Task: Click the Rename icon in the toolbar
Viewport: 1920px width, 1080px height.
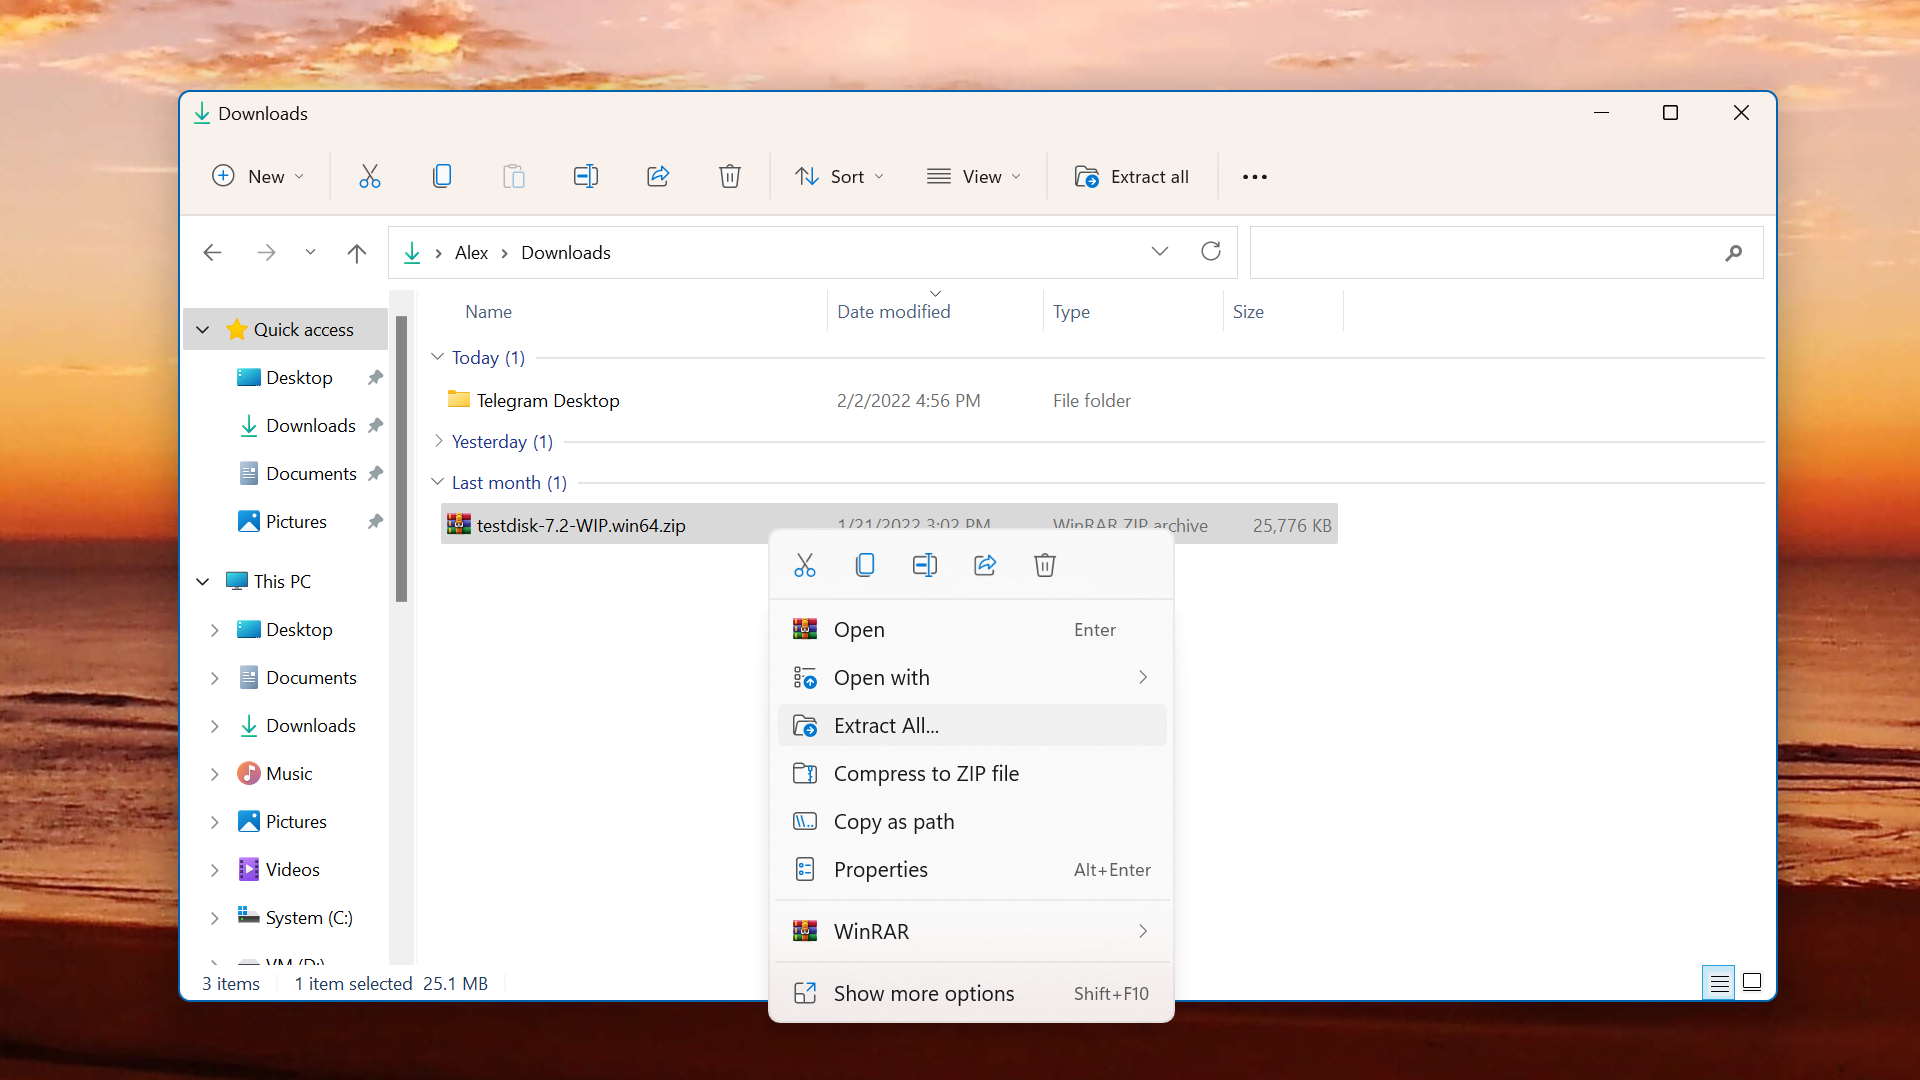Action: click(x=585, y=176)
